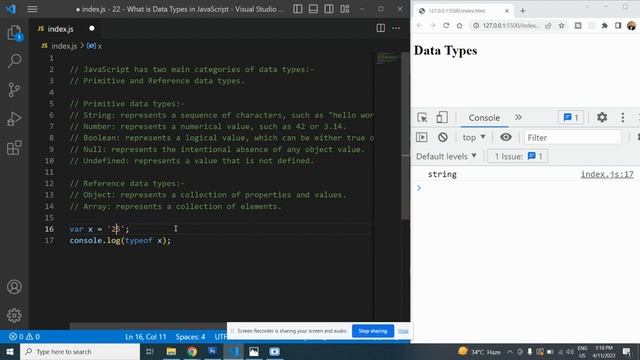Open Default levels dropdown

(x=446, y=156)
